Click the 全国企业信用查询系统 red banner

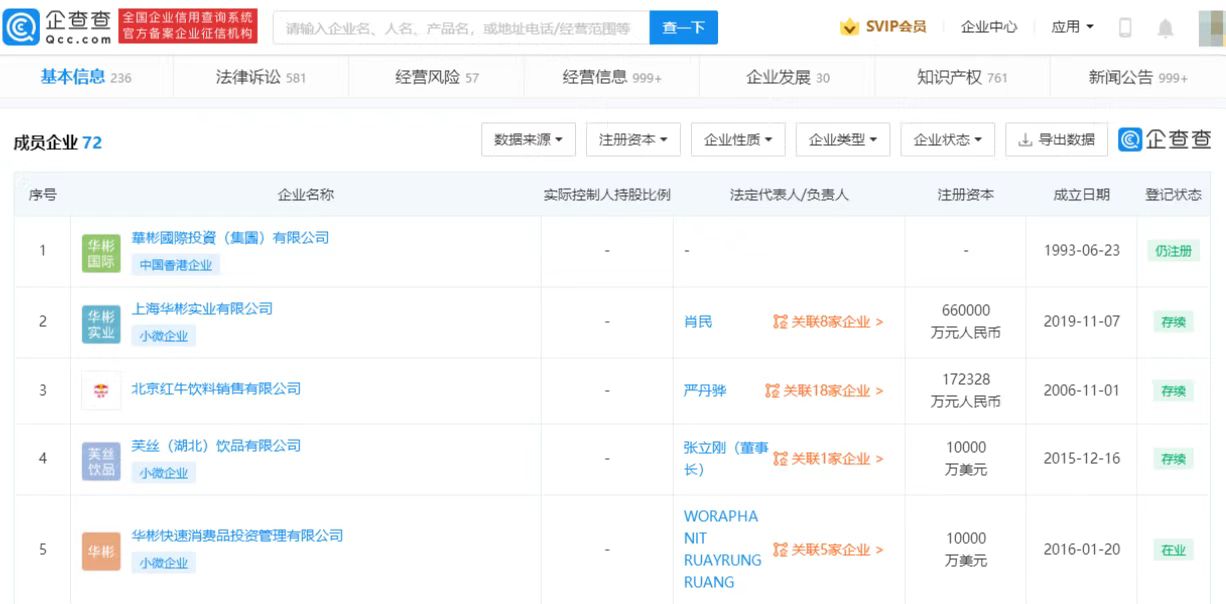(x=188, y=27)
